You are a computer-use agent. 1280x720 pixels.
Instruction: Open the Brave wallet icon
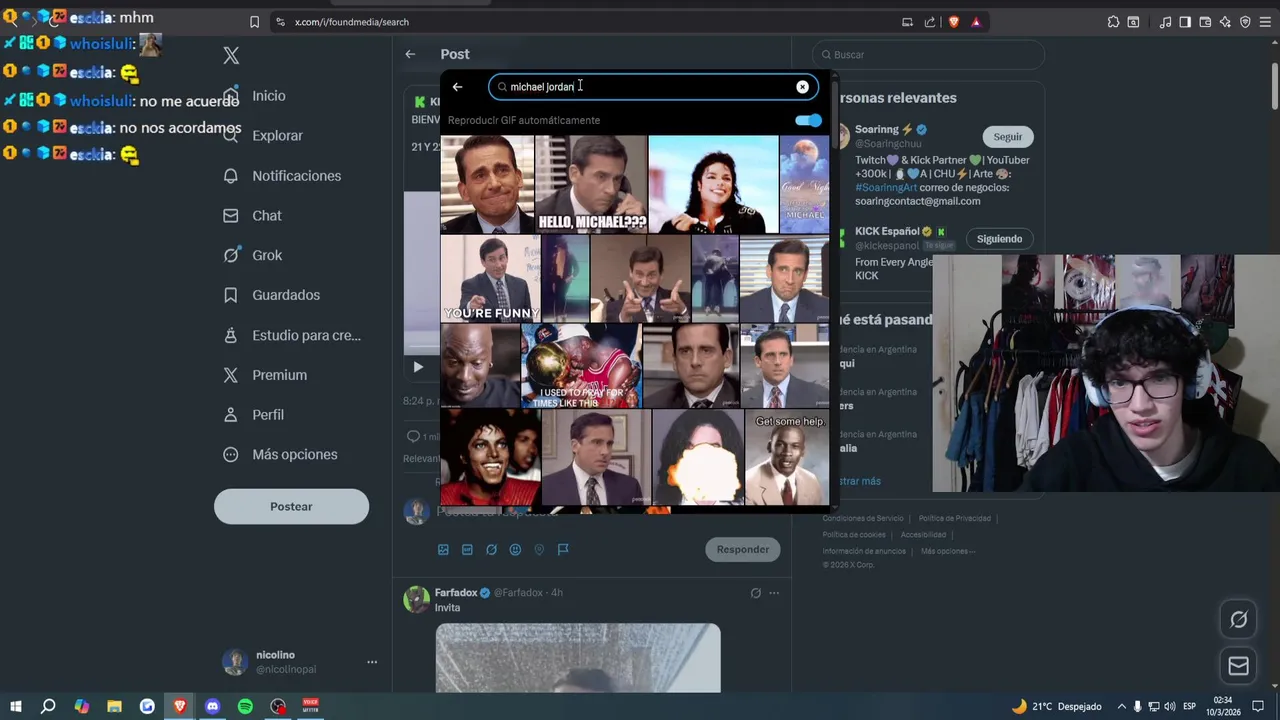[x=1205, y=22]
